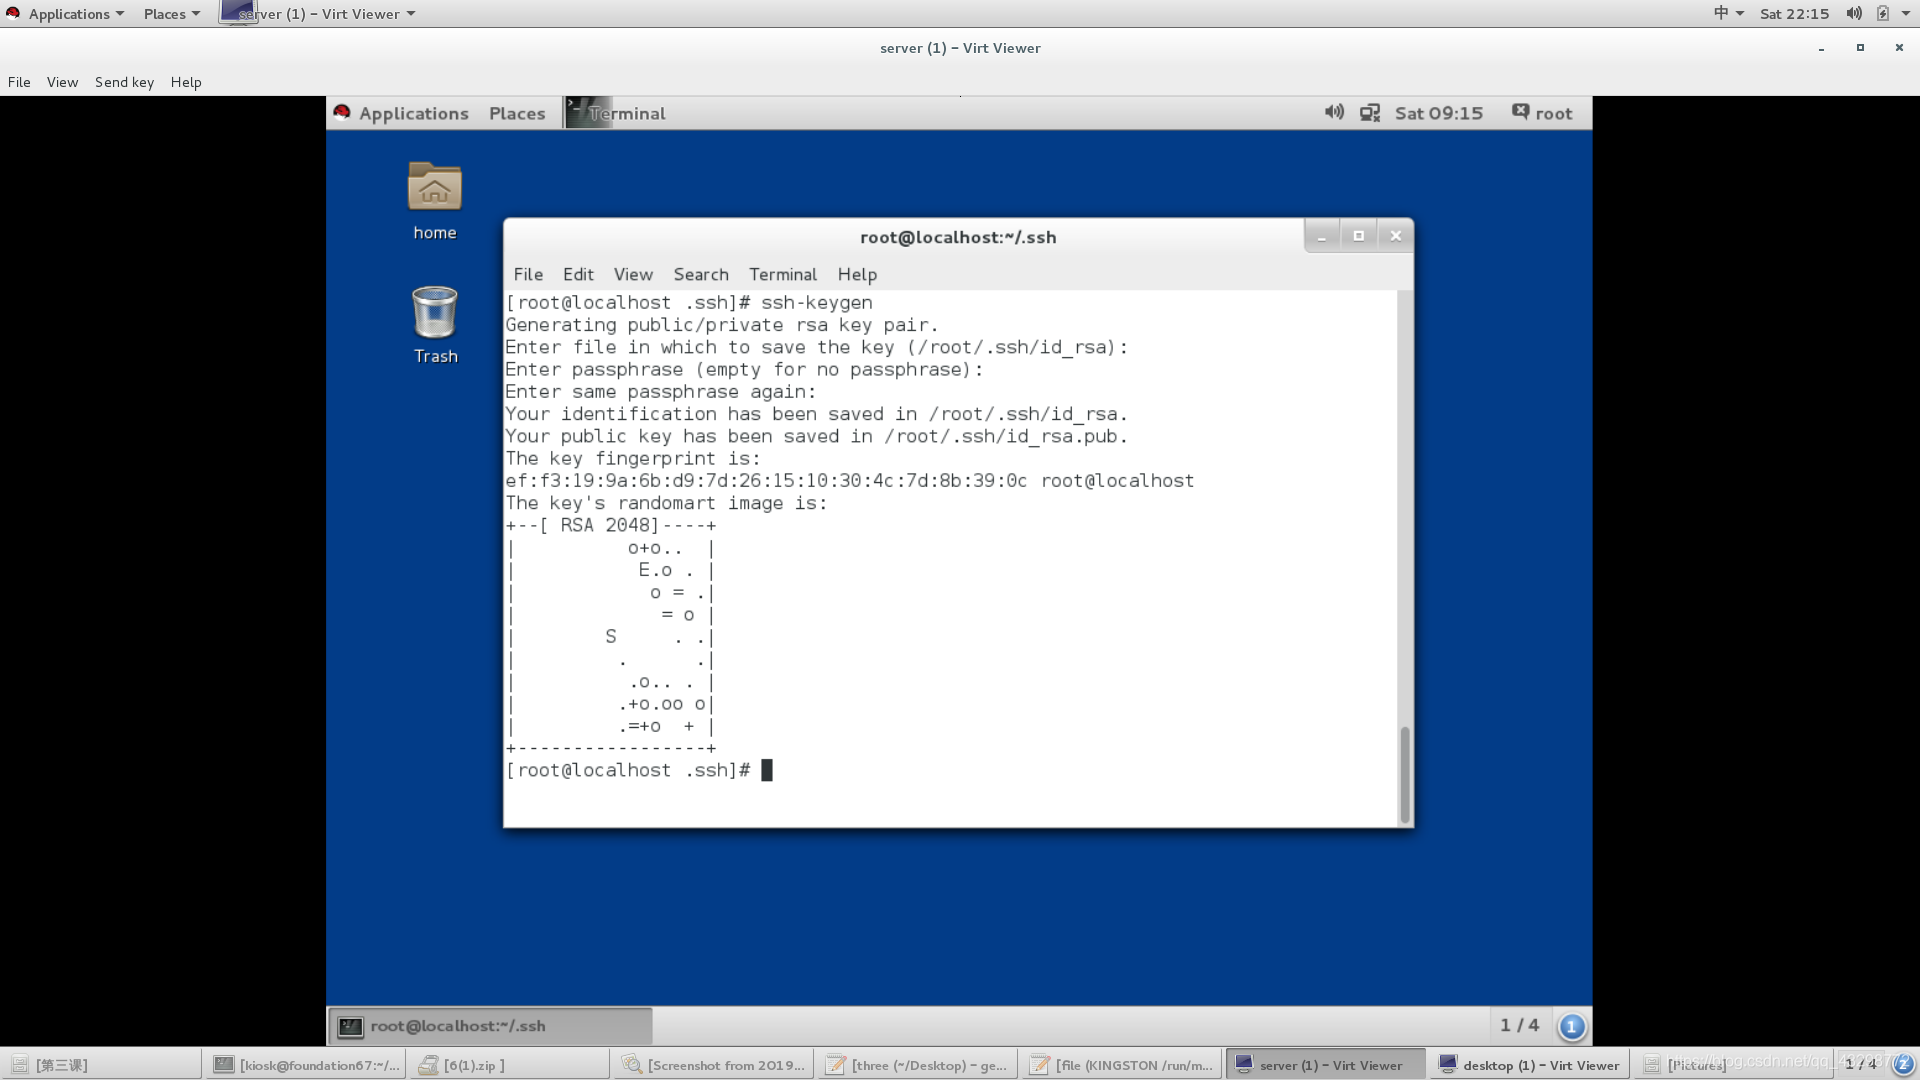1920x1080 pixels.
Task: Maximize the root@localhost terminal window
Action: pyautogui.click(x=1358, y=236)
